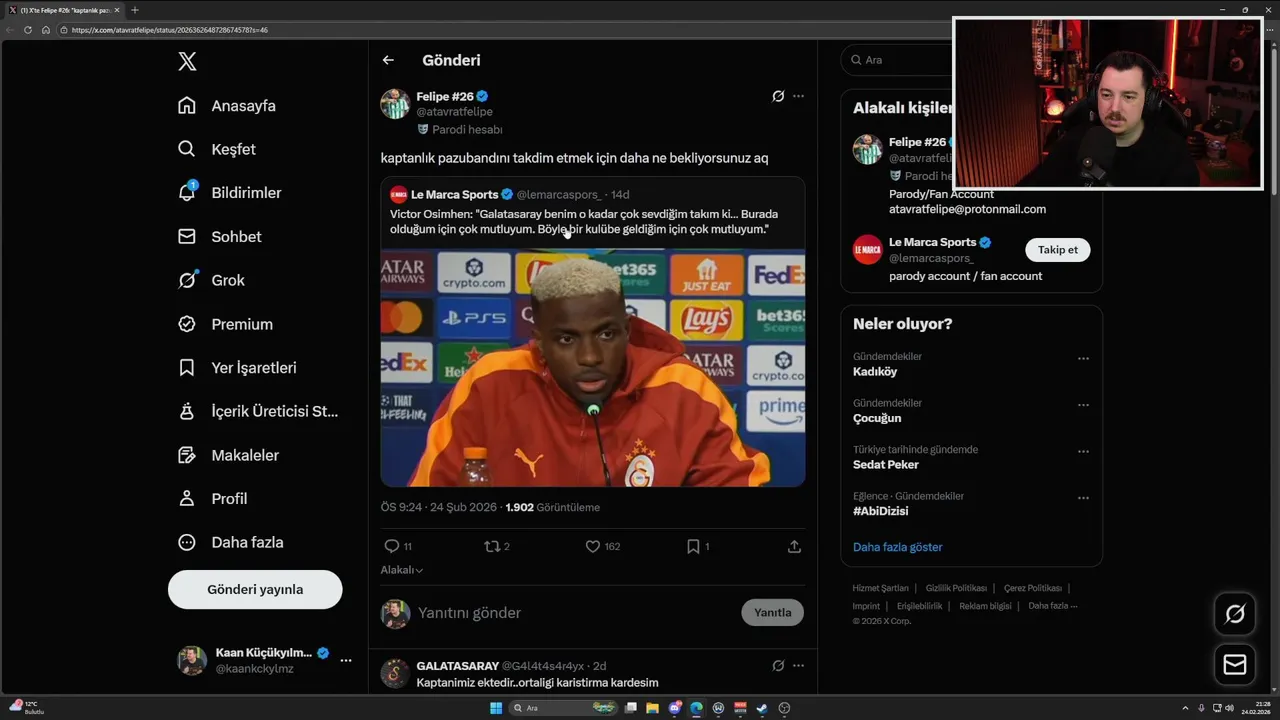The width and height of the screenshot is (1280, 720).
Task: Open Sohbet messages
Action: 219,237
